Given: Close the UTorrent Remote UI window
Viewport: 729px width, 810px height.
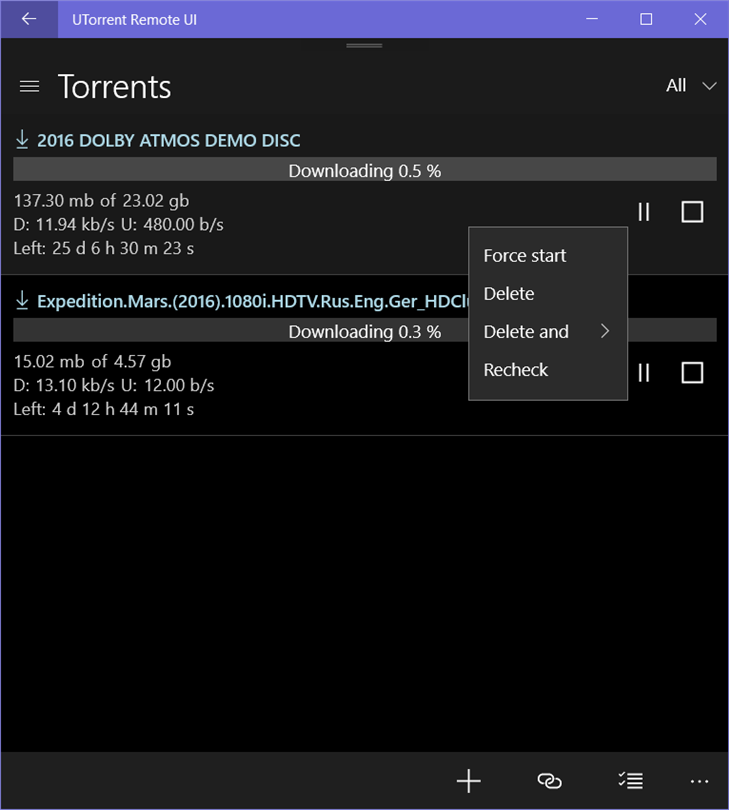Looking at the screenshot, I should [x=700, y=19].
